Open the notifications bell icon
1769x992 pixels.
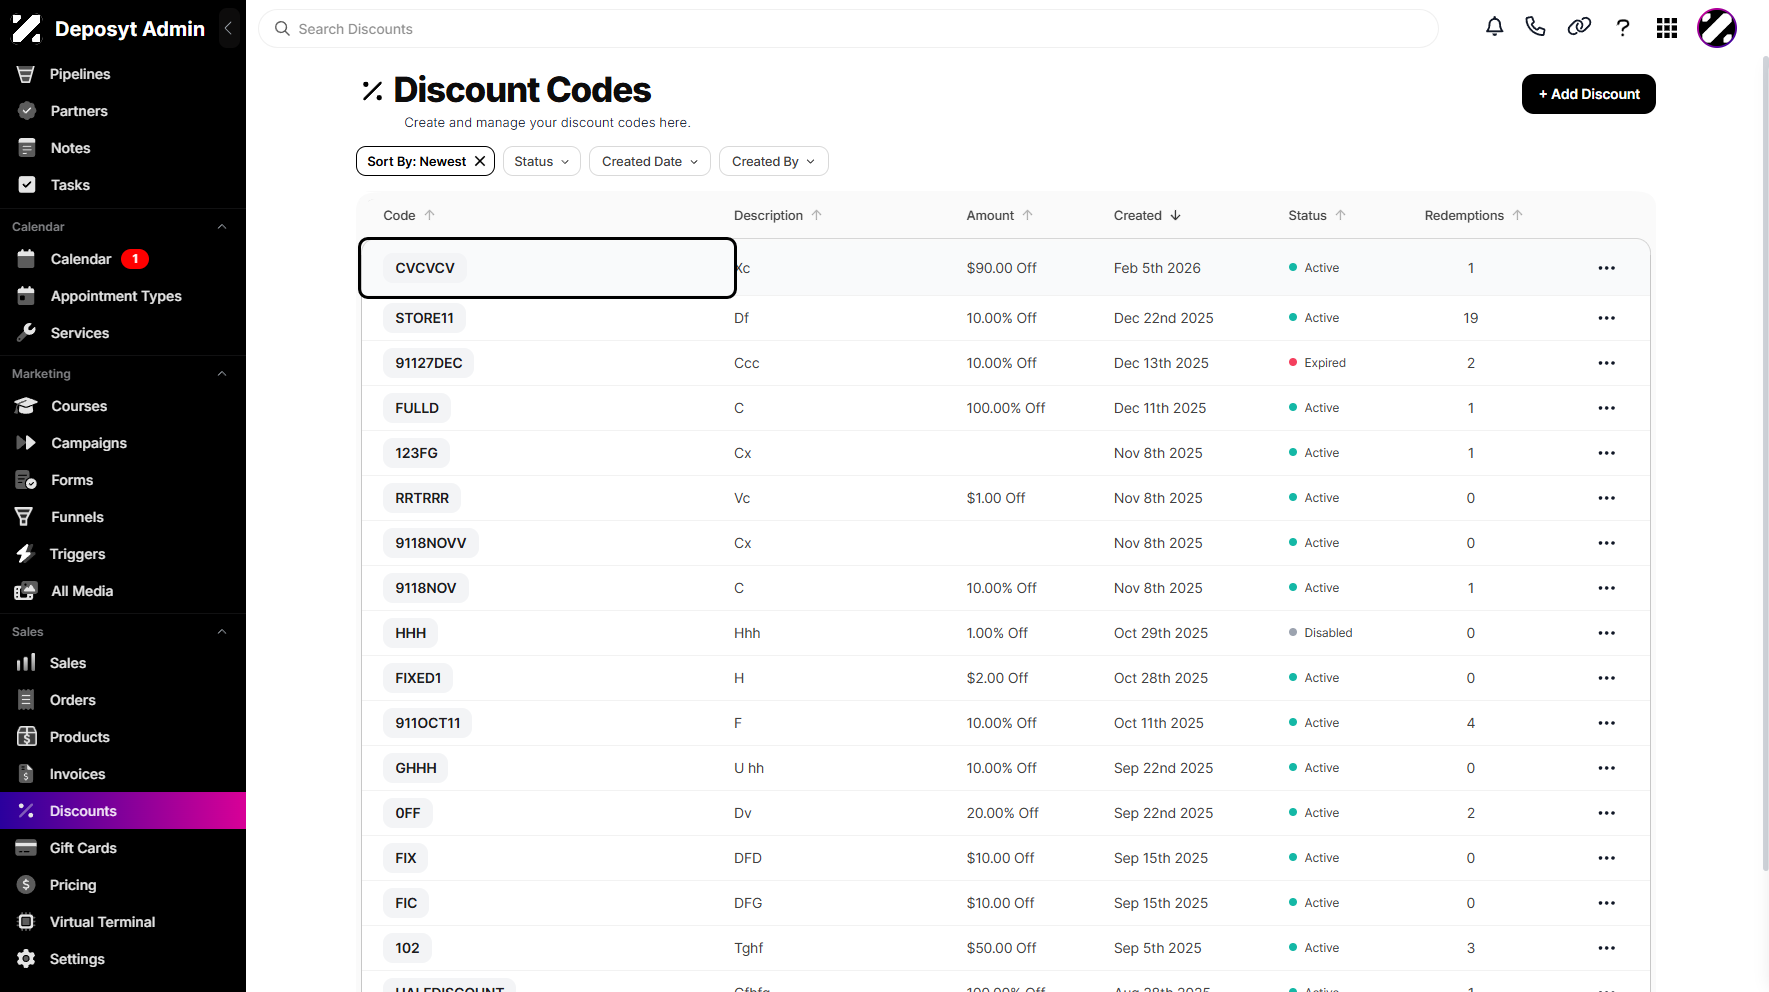1494,27
